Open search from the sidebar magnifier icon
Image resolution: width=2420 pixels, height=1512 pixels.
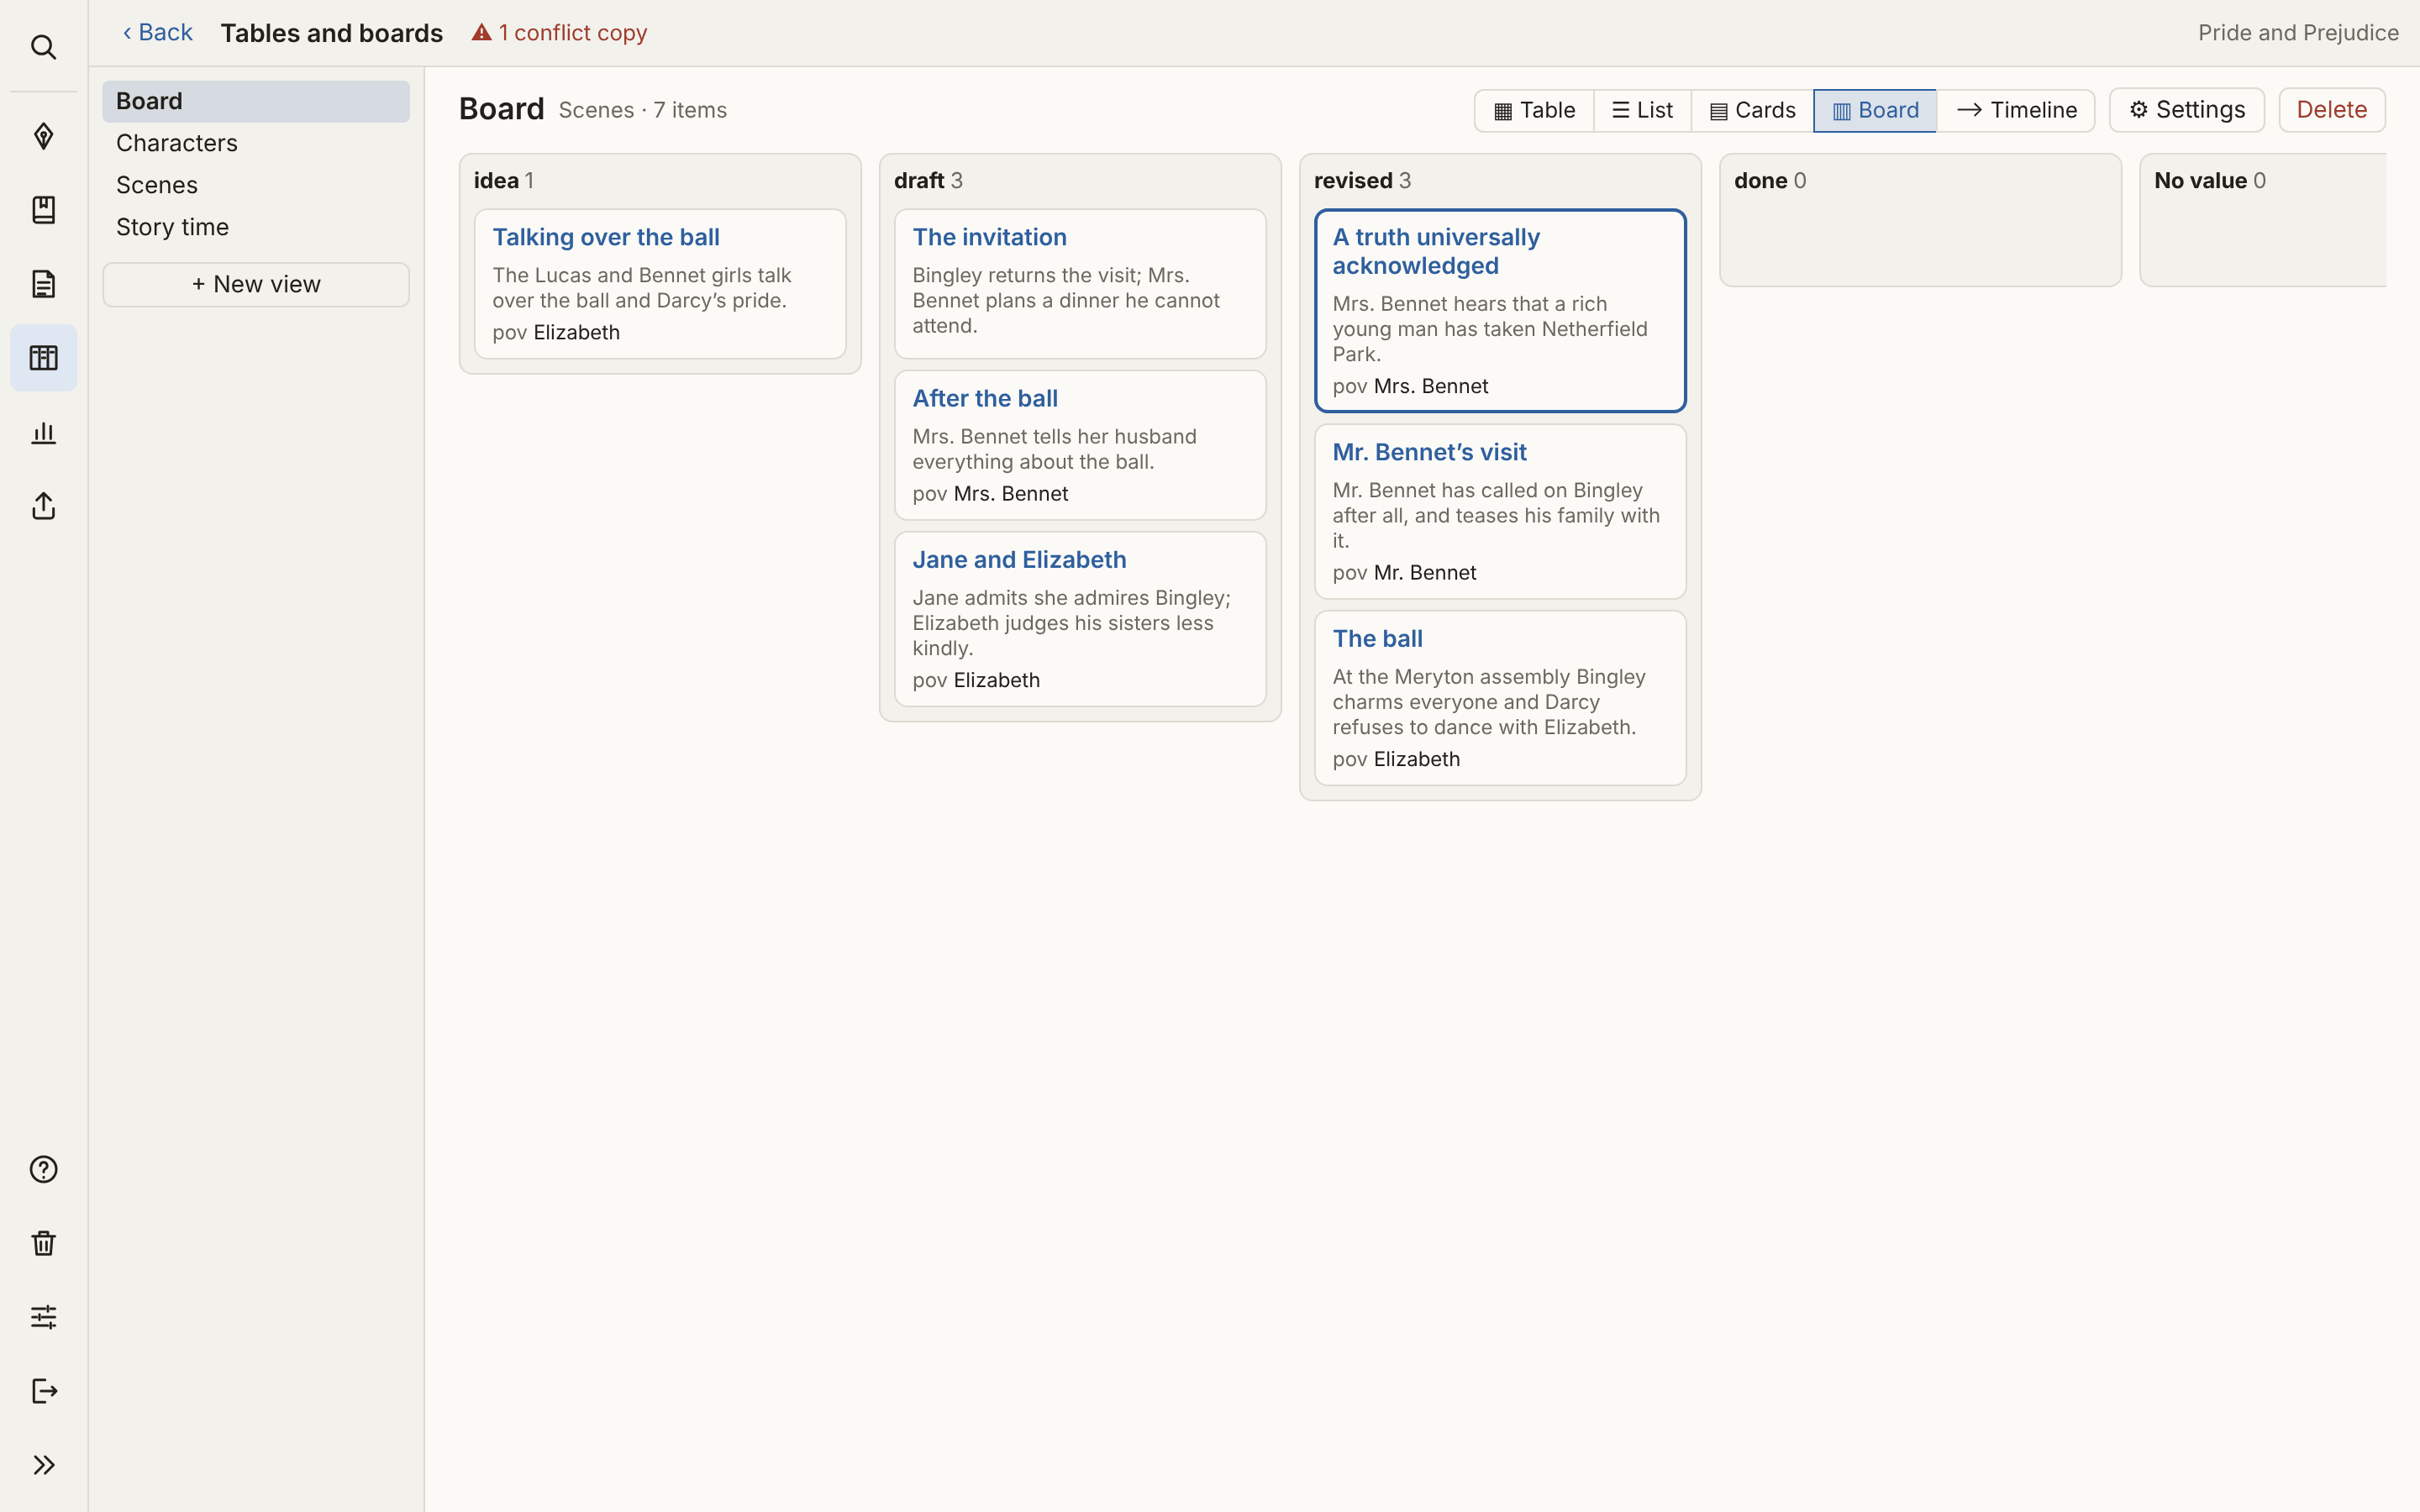pos(43,47)
